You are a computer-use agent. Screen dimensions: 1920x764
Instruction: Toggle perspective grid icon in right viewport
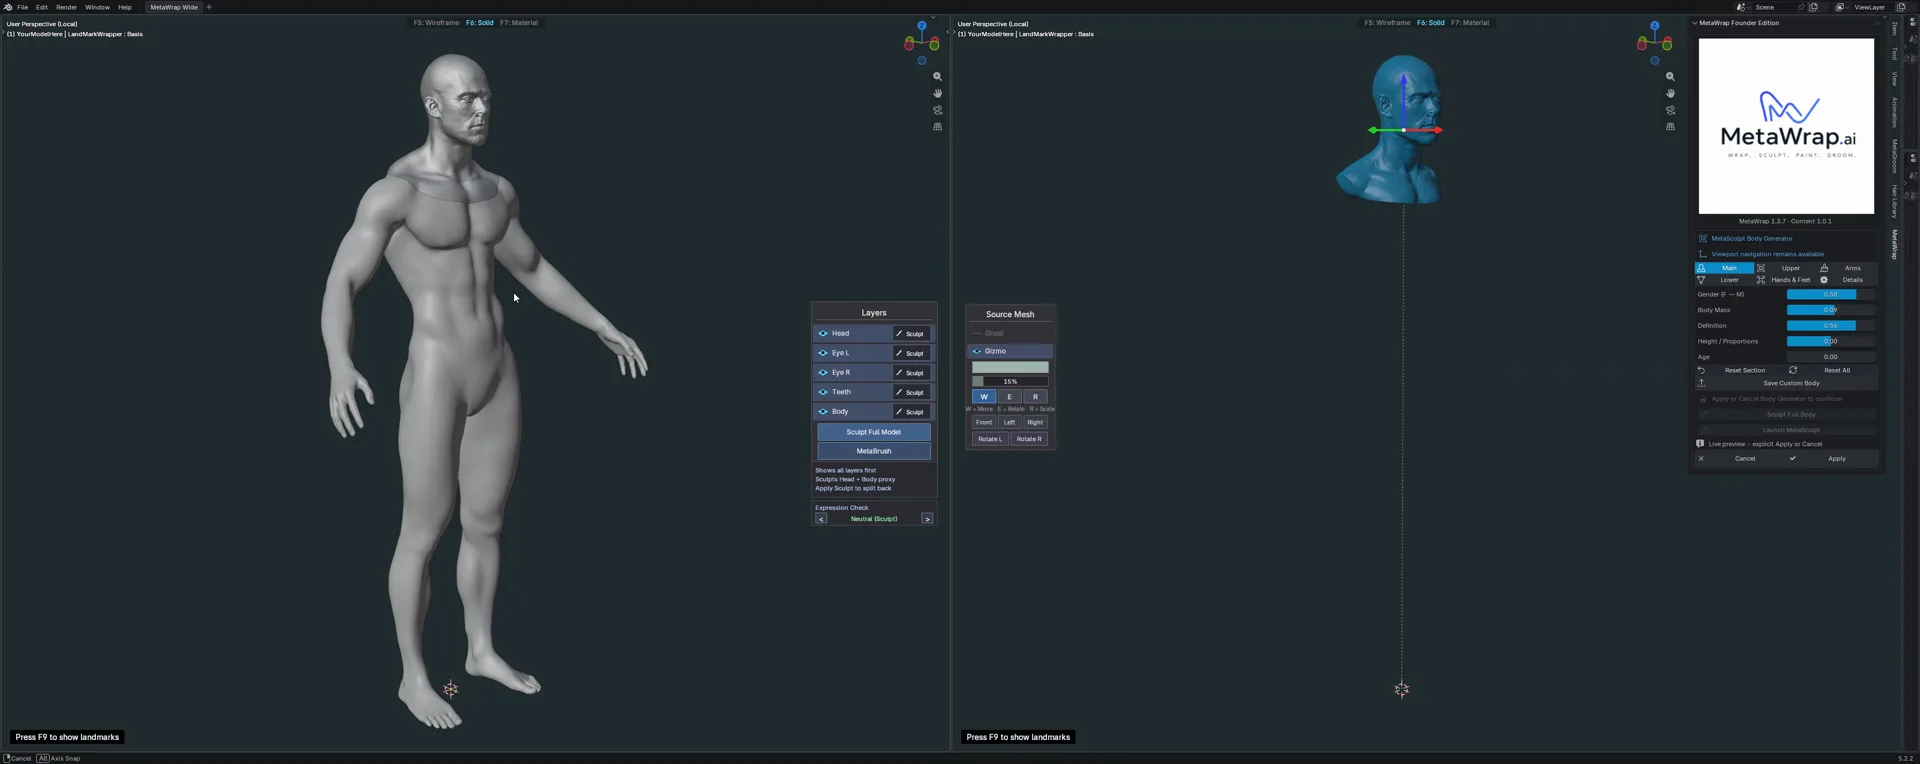(x=1670, y=127)
